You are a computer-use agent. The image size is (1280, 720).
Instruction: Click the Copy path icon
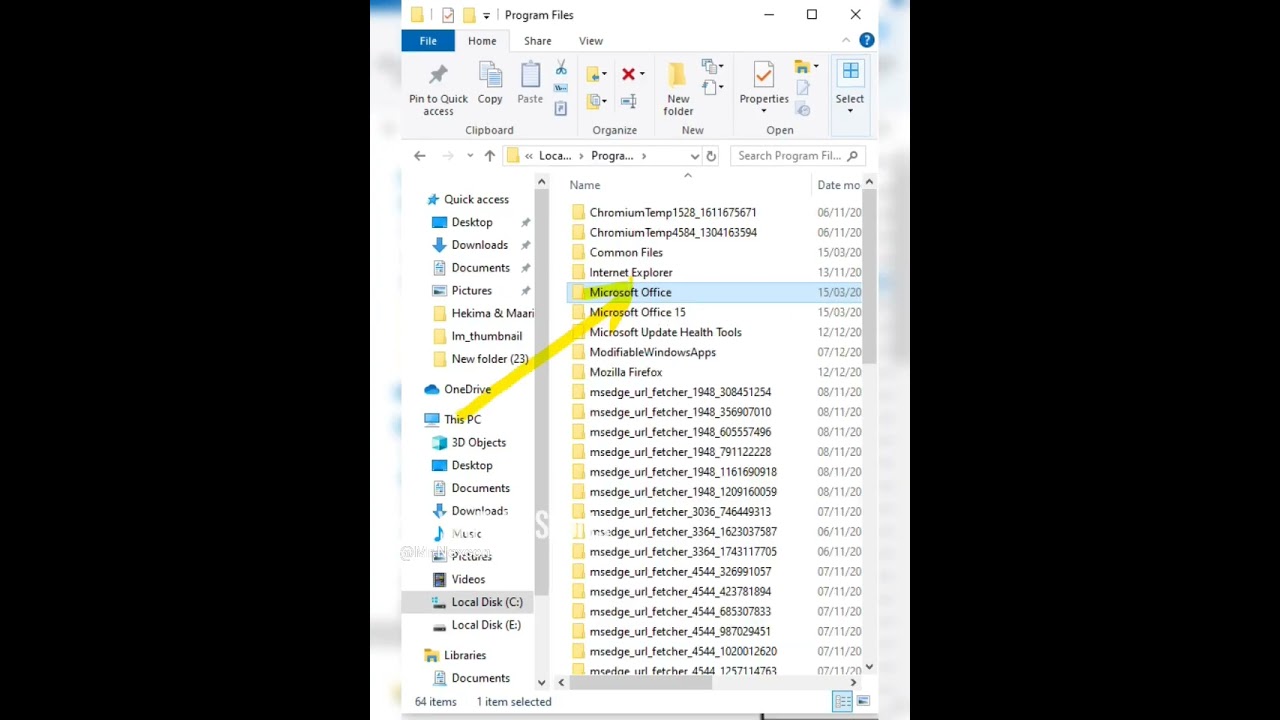[561, 88]
